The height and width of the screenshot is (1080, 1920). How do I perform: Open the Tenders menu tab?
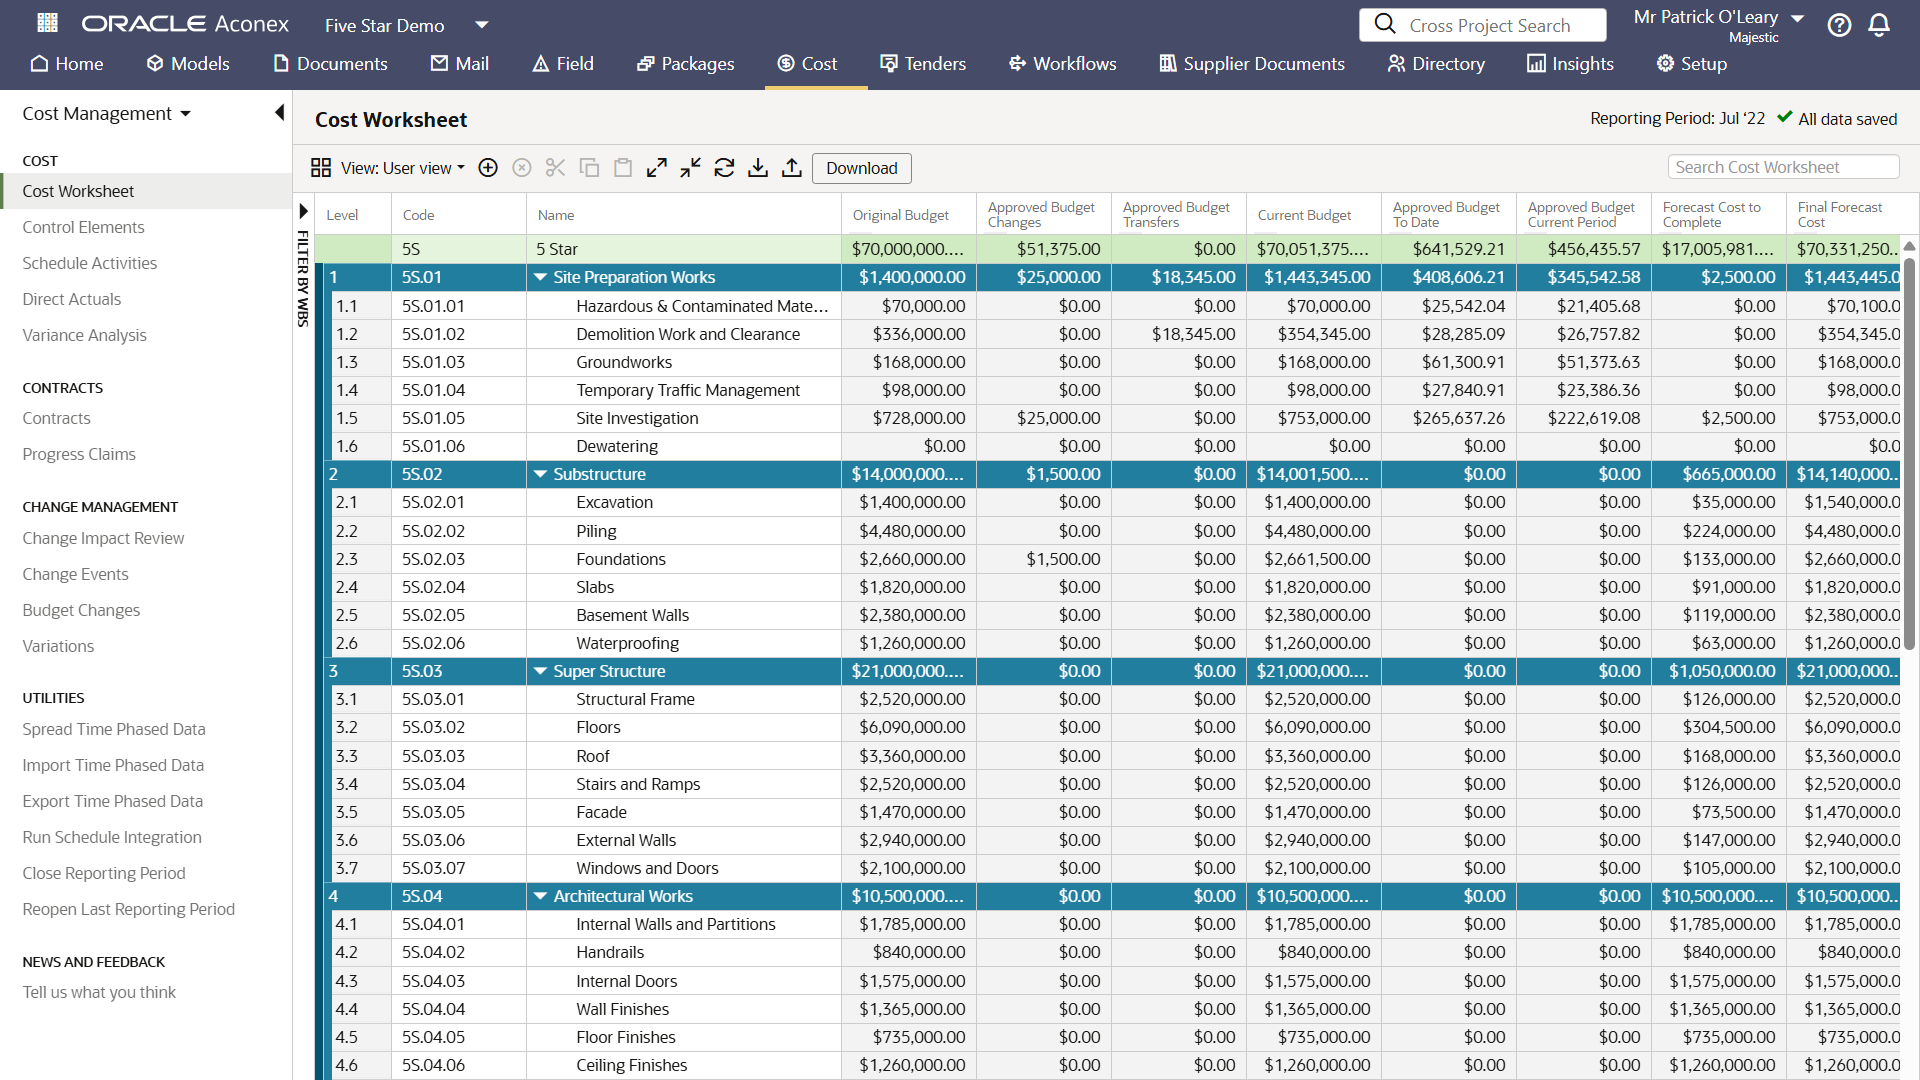click(x=922, y=64)
